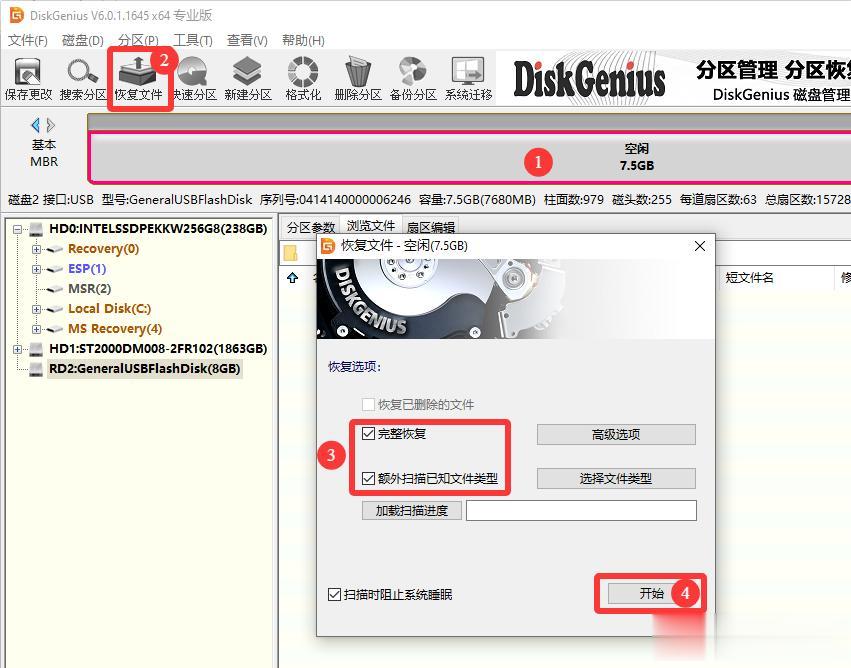Collapse the HD0 INTELSSD disk tree node
The width and height of the screenshot is (851, 668).
click(x=17, y=229)
